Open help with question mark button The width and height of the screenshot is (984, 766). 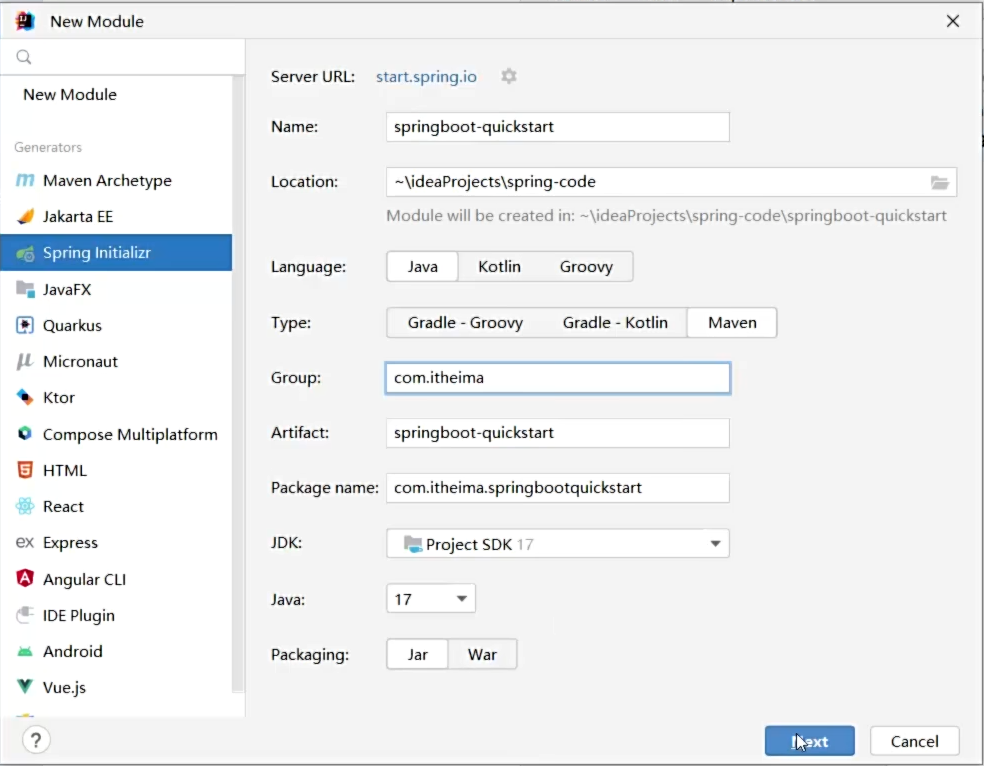click(36, 740)
